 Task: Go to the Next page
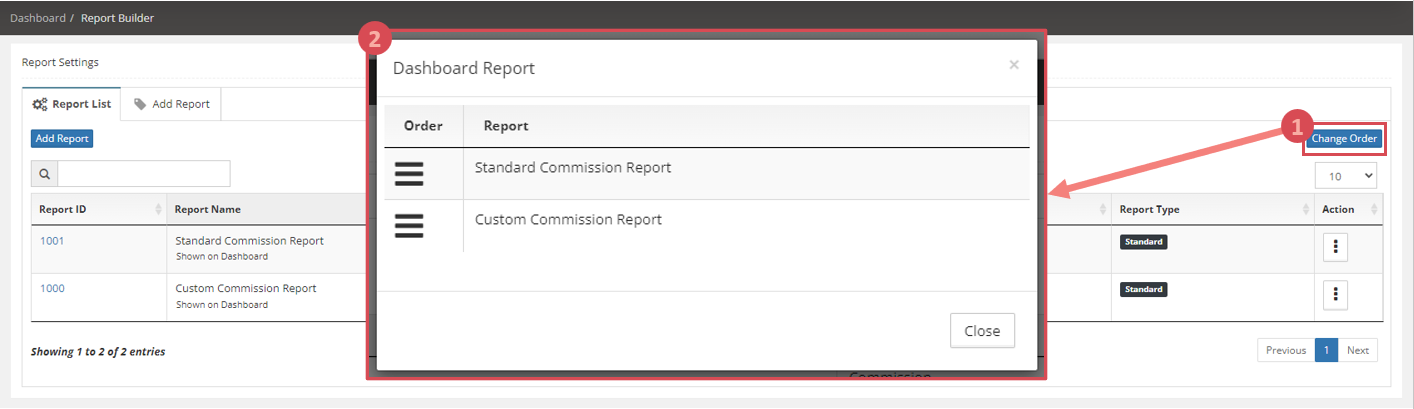pos(1358,350)
